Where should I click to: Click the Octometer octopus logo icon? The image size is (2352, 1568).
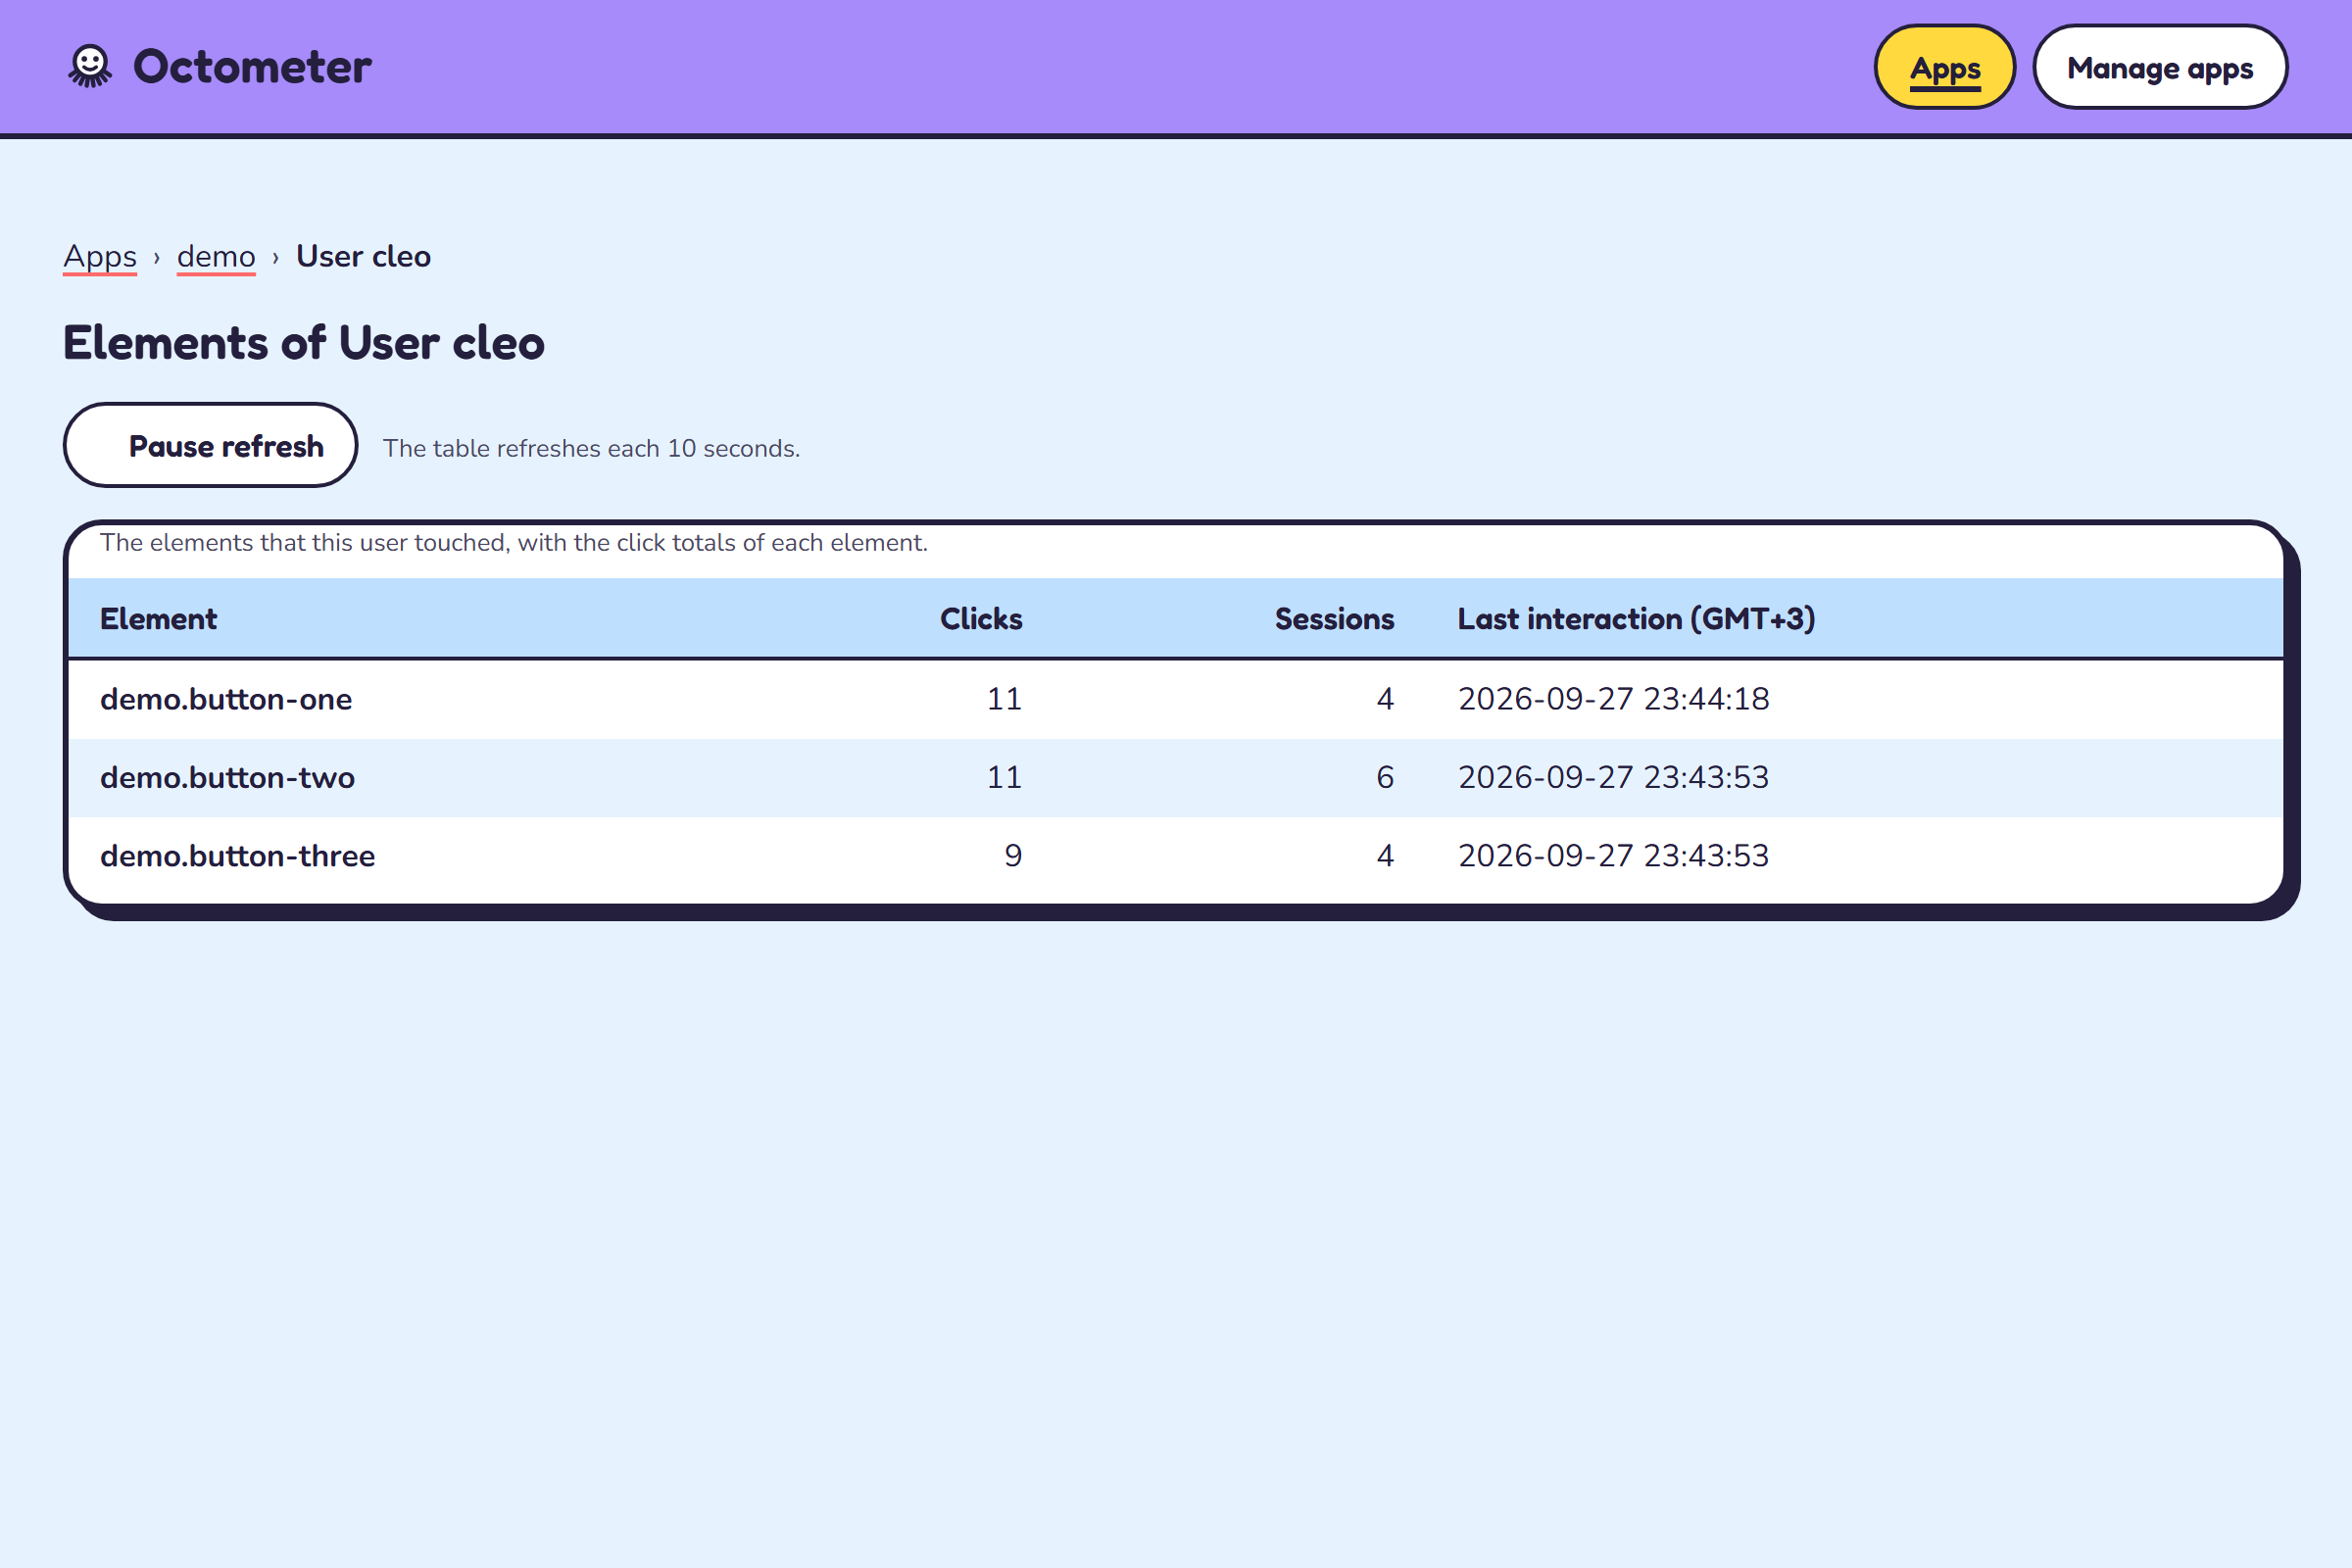coord(90,67)
